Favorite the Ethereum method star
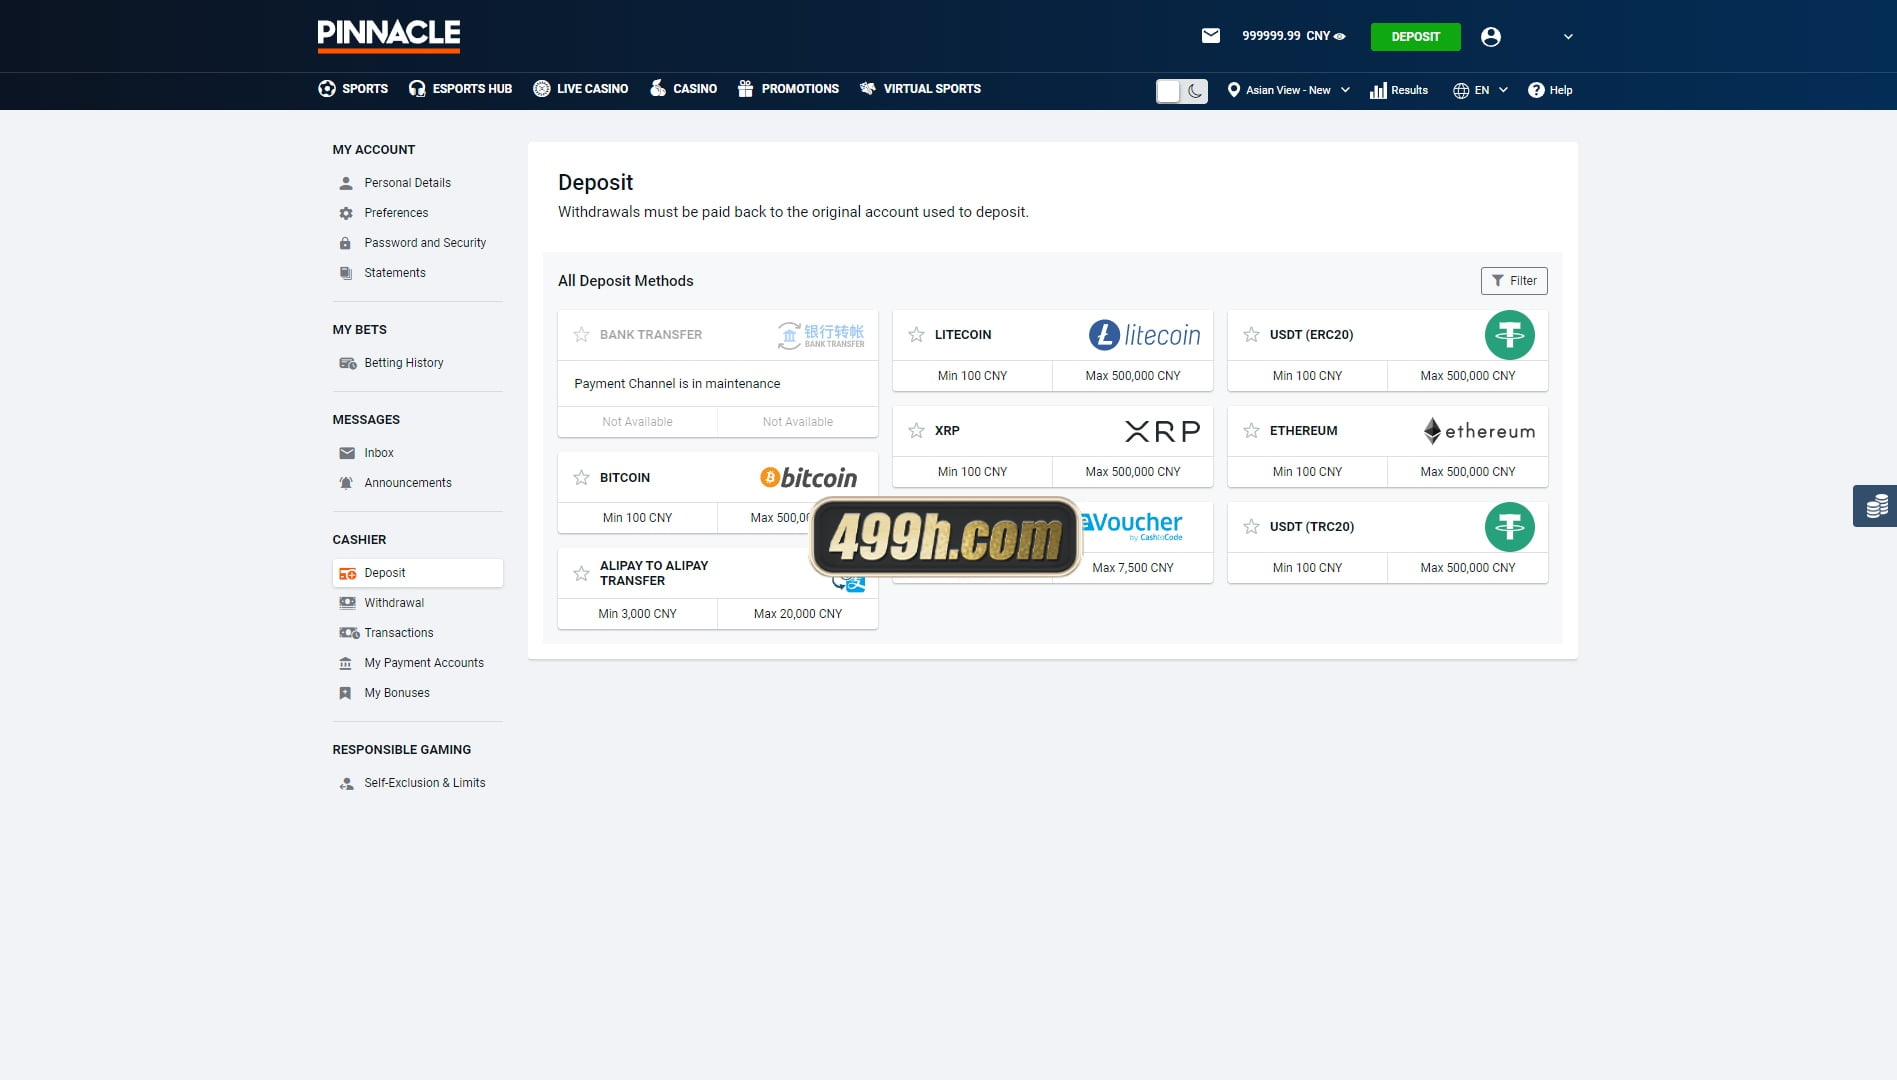The height and width of the screenshot is (1080, 1897). 1251,431
